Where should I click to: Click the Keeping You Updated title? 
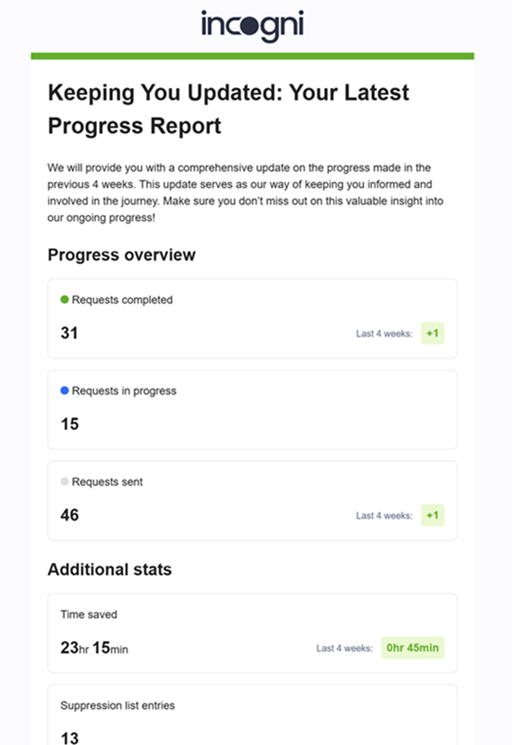point(228,109)
